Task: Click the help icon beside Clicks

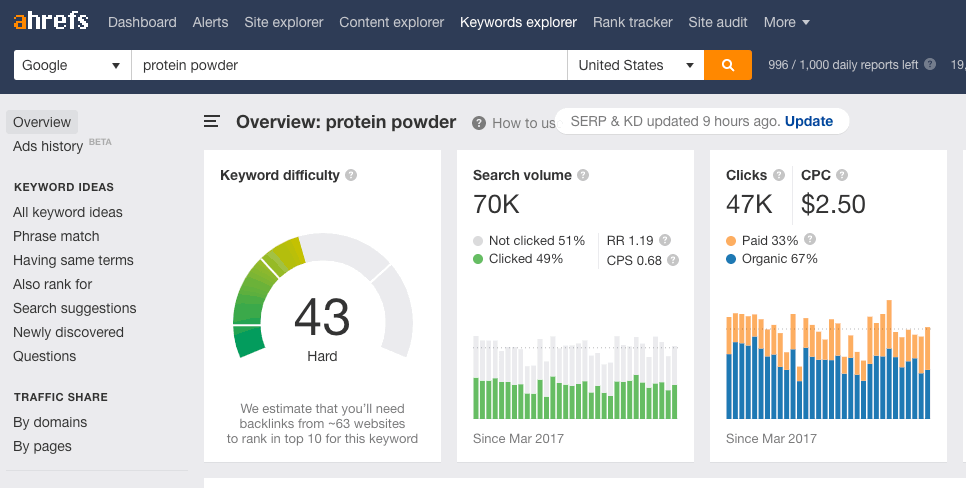Action: [778, 175]
